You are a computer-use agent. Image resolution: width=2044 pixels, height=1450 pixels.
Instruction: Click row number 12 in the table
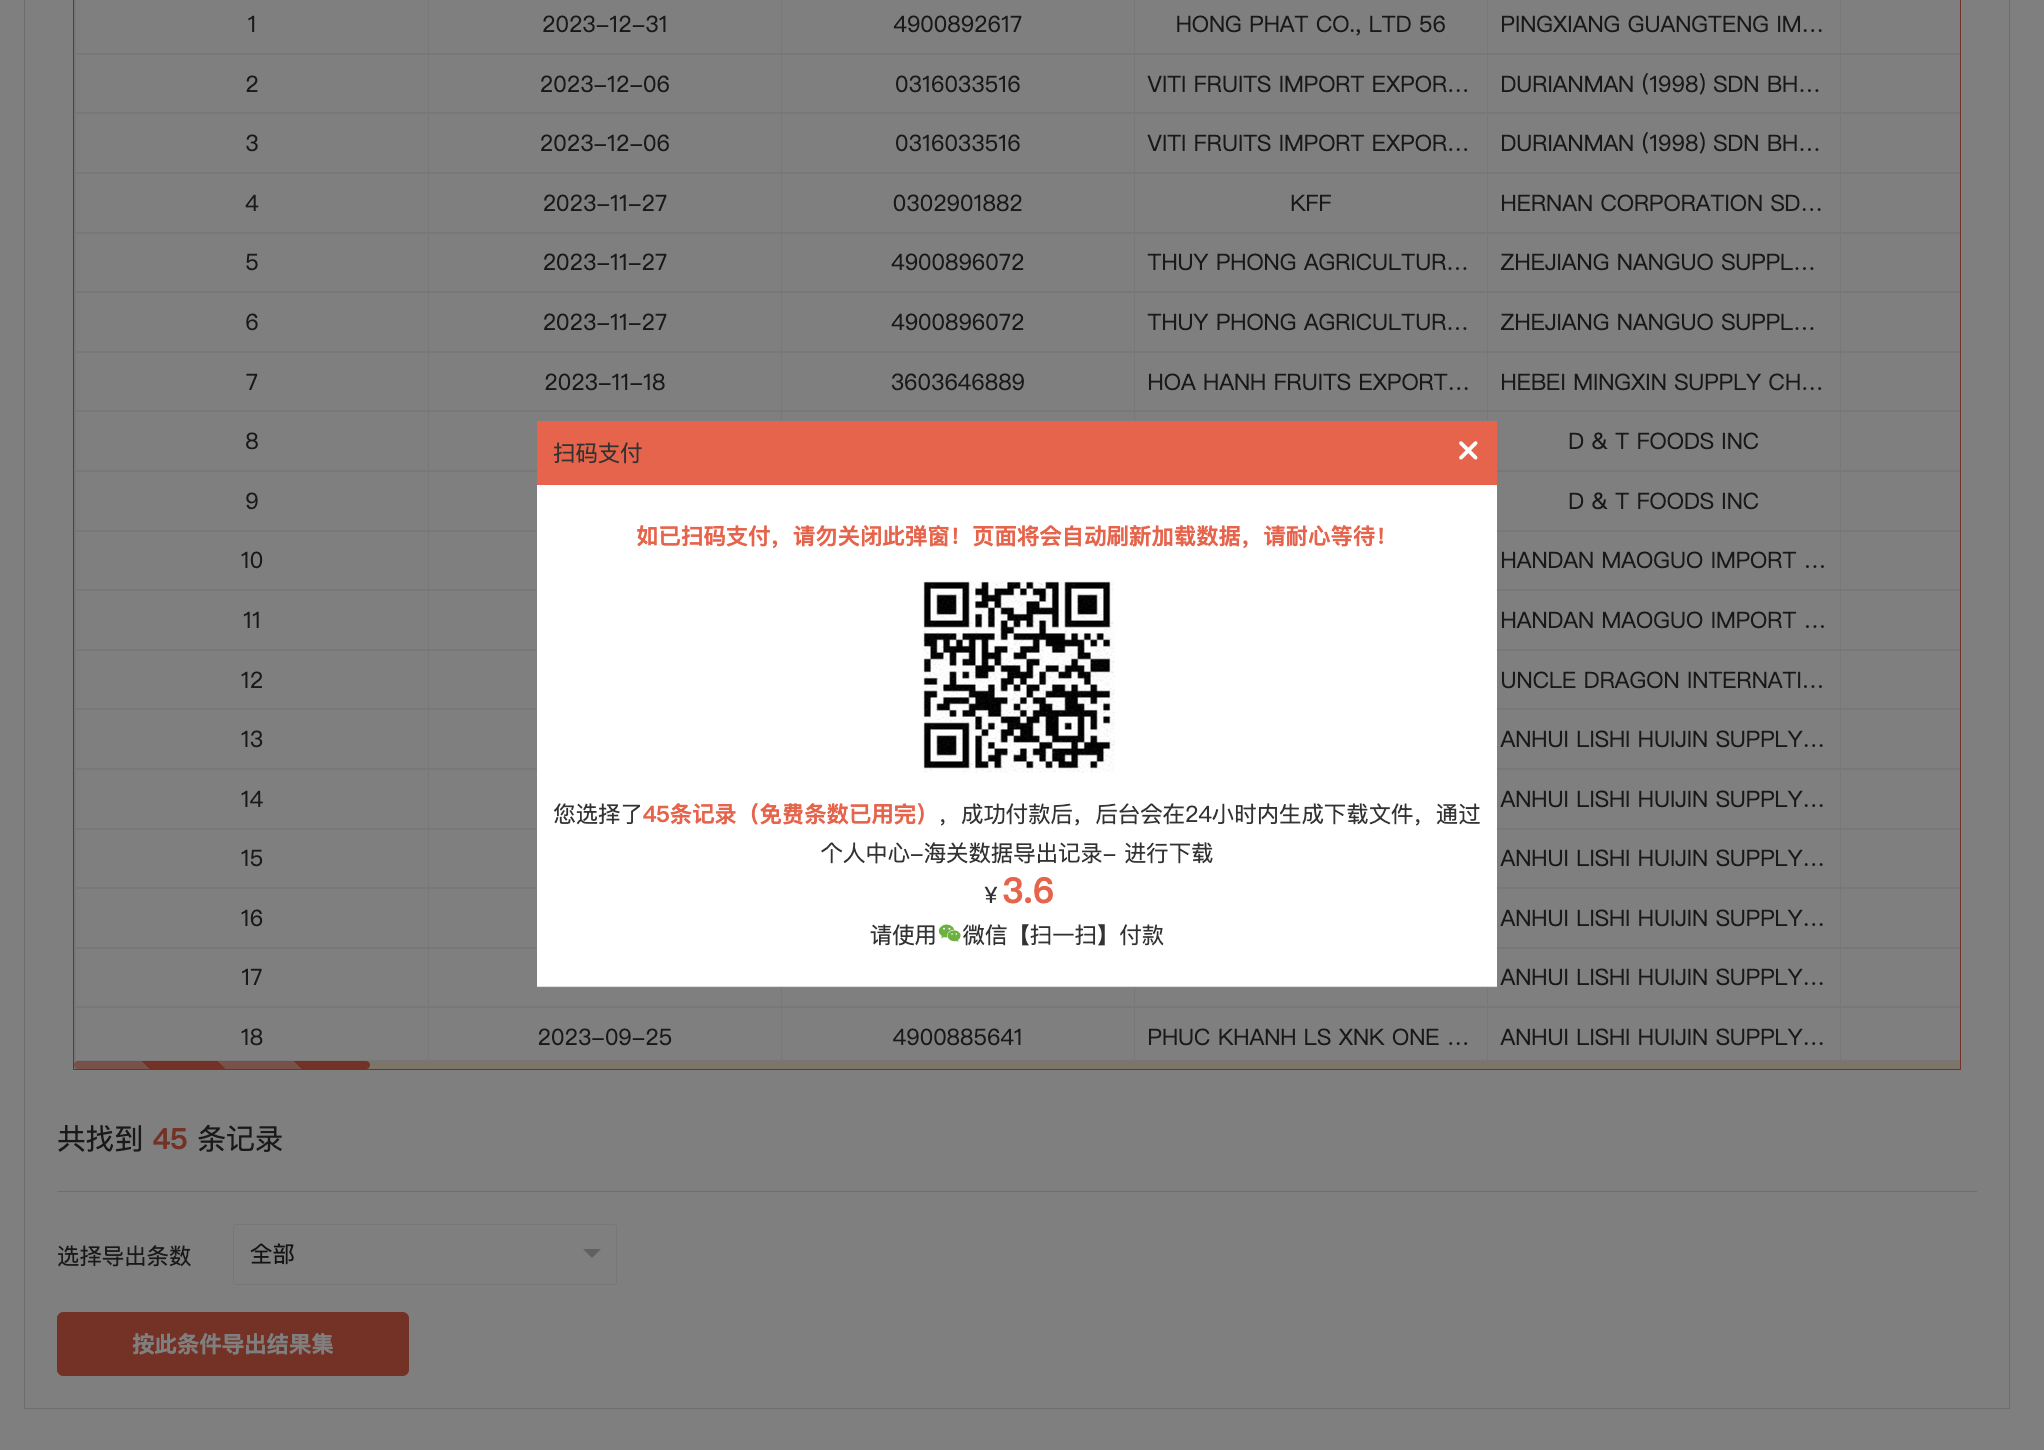pos(251,680)
